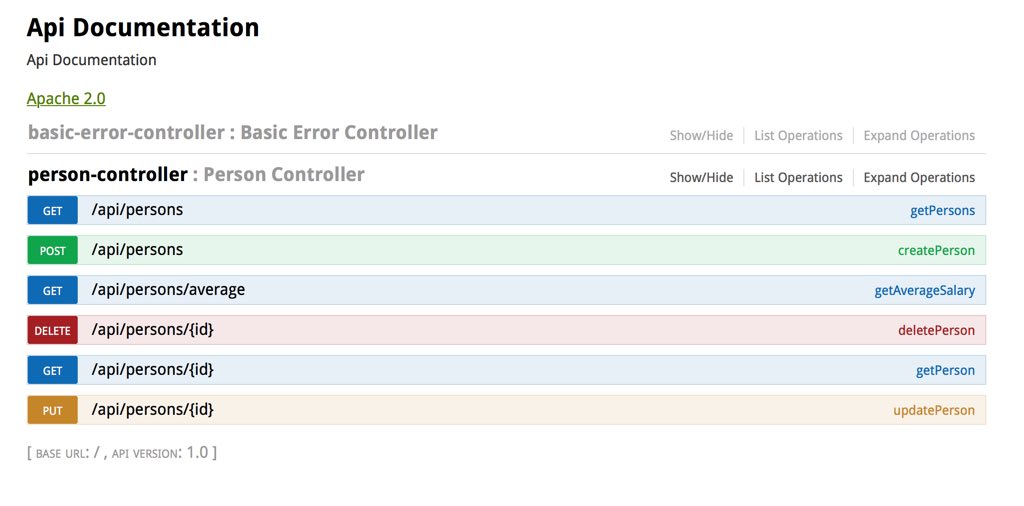The image size is (1024, 506).
Task: Expand Operations for basic-error-controller
Action: (x=919, y=136)
